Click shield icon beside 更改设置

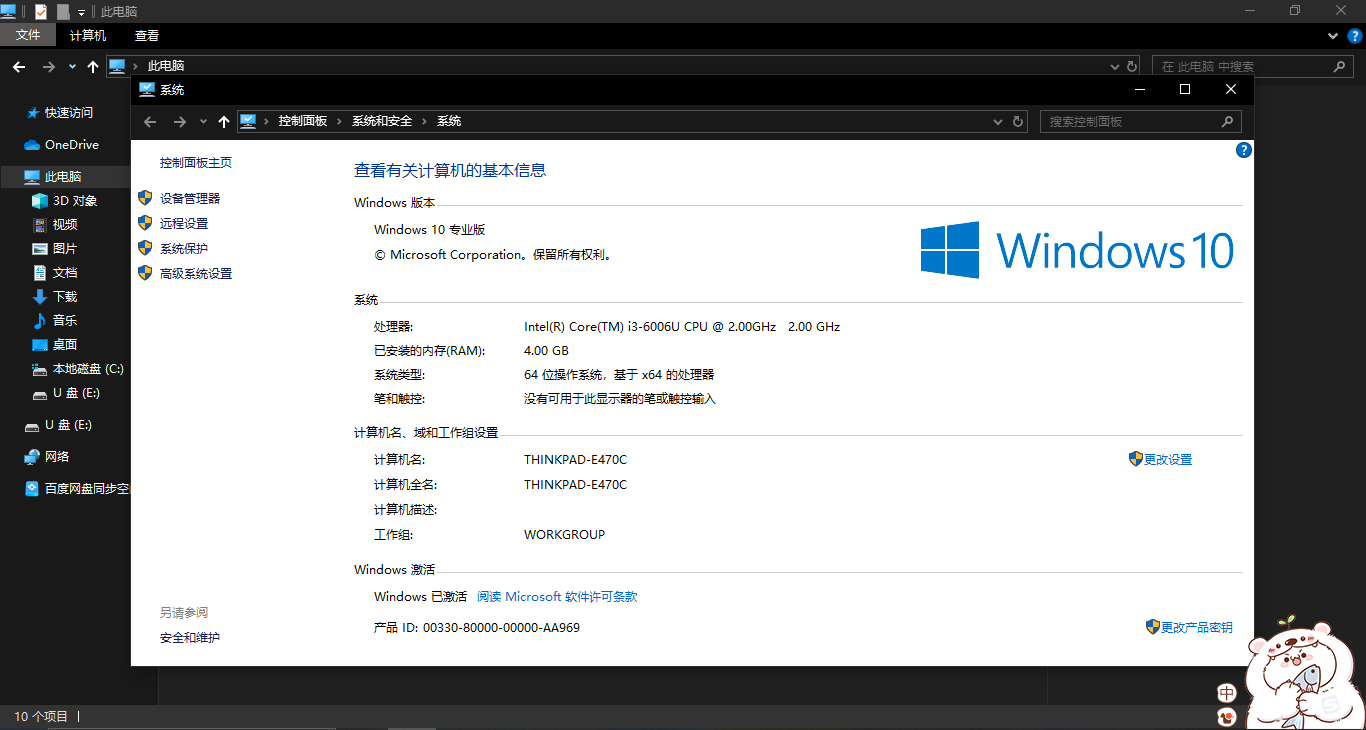coord(1135,459)
